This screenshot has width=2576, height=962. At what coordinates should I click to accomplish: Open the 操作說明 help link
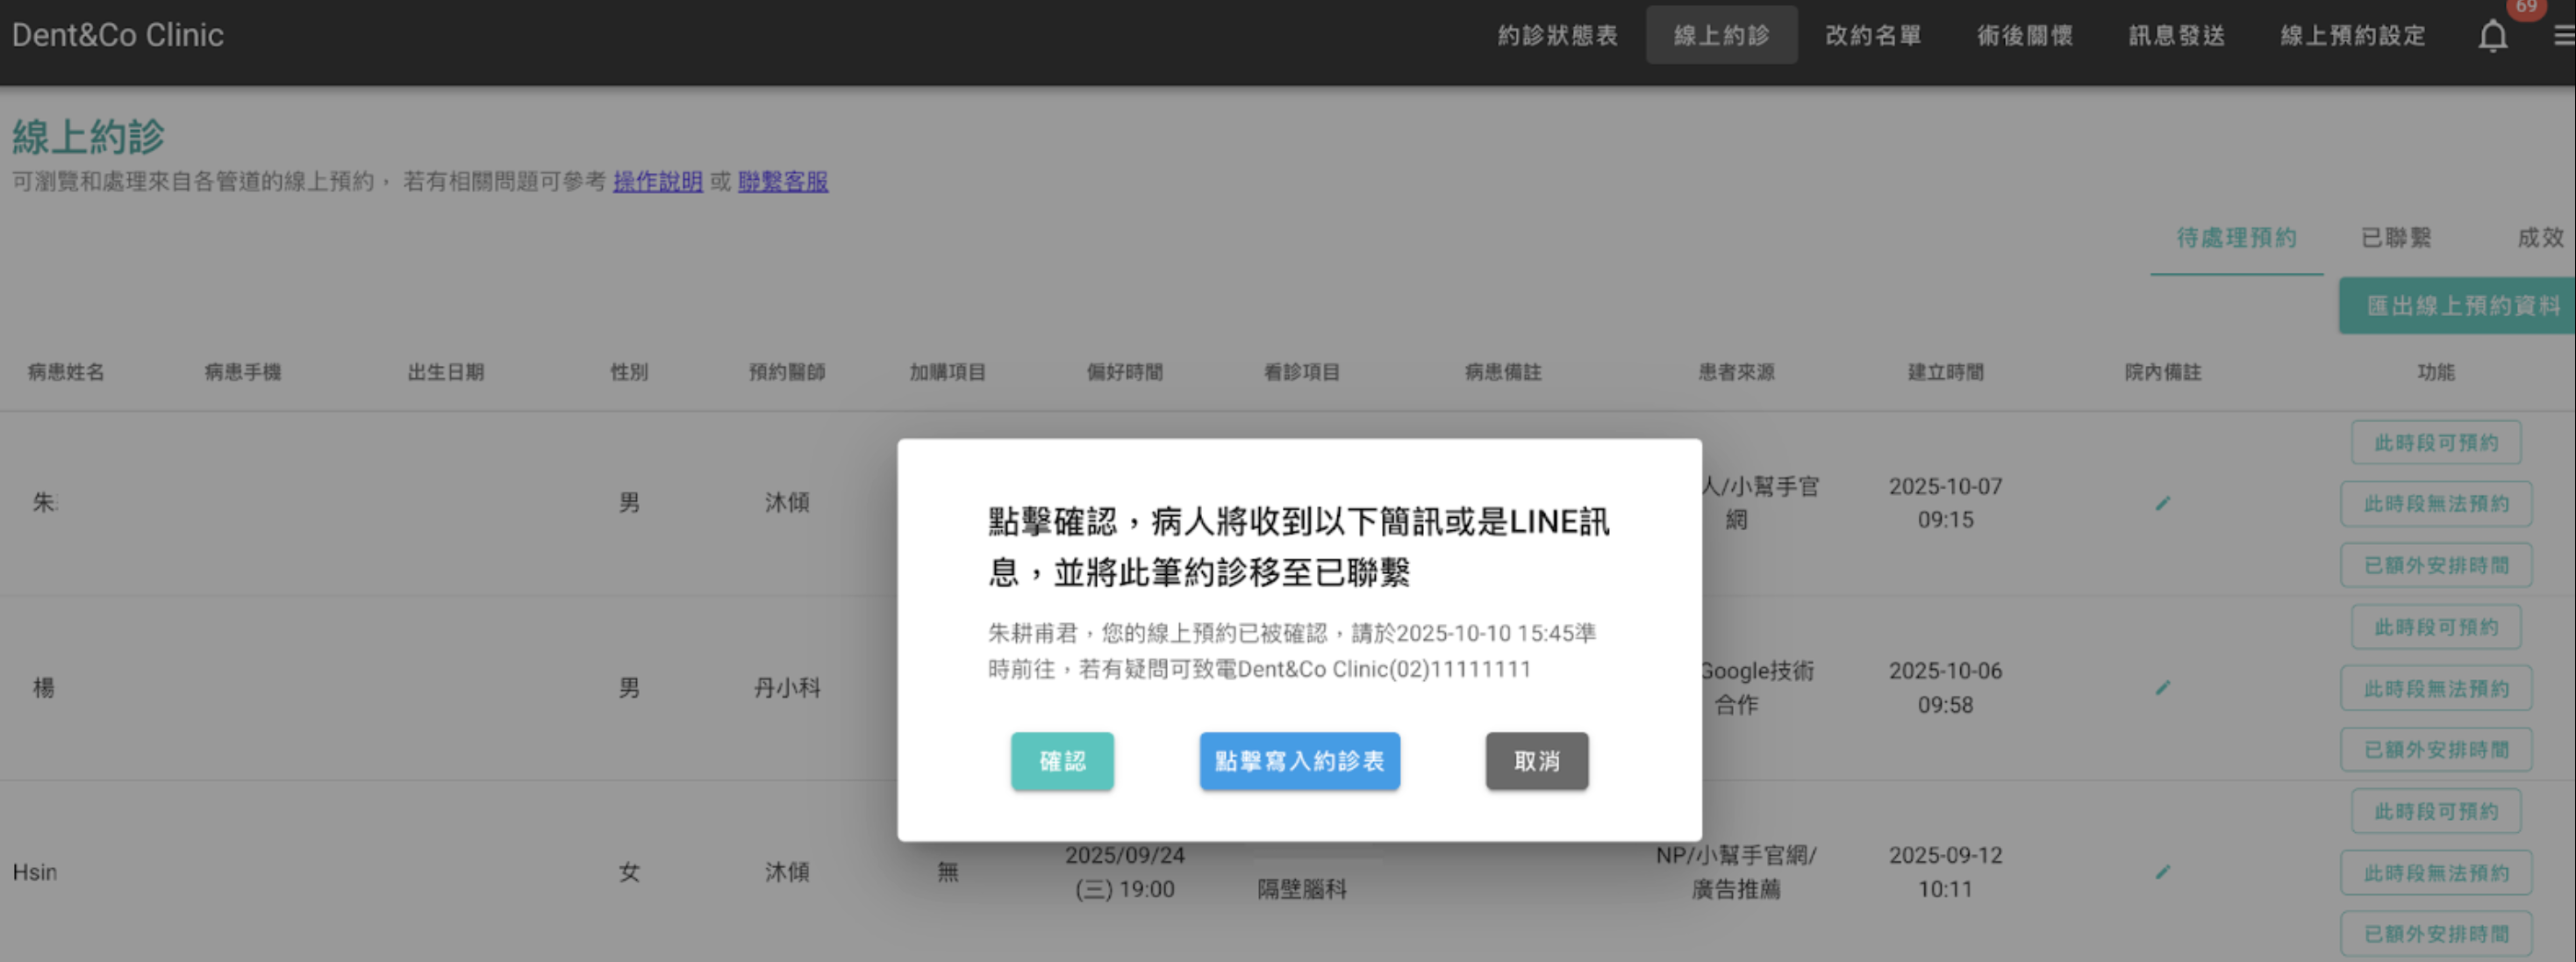(x=657, y=182)
